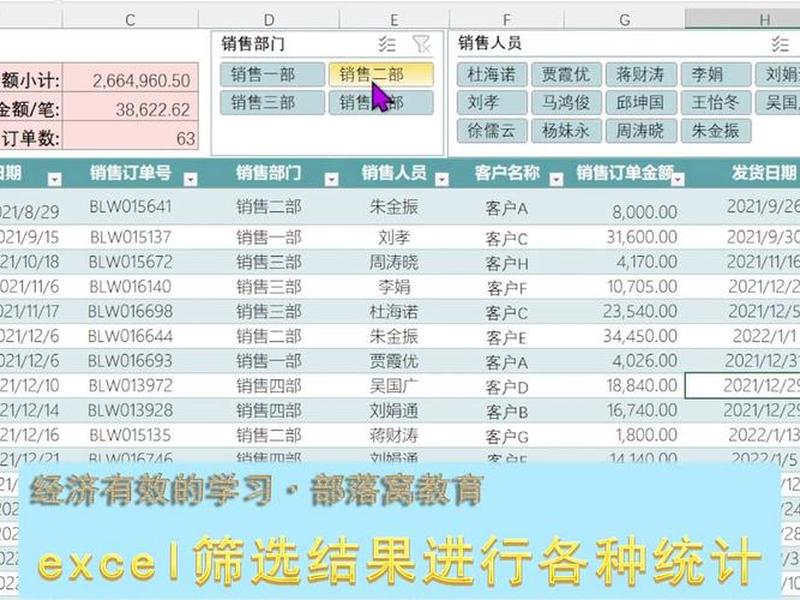Click order count cell 63
The height and width of the screenshot is (600, 800).
pos(130,135)
